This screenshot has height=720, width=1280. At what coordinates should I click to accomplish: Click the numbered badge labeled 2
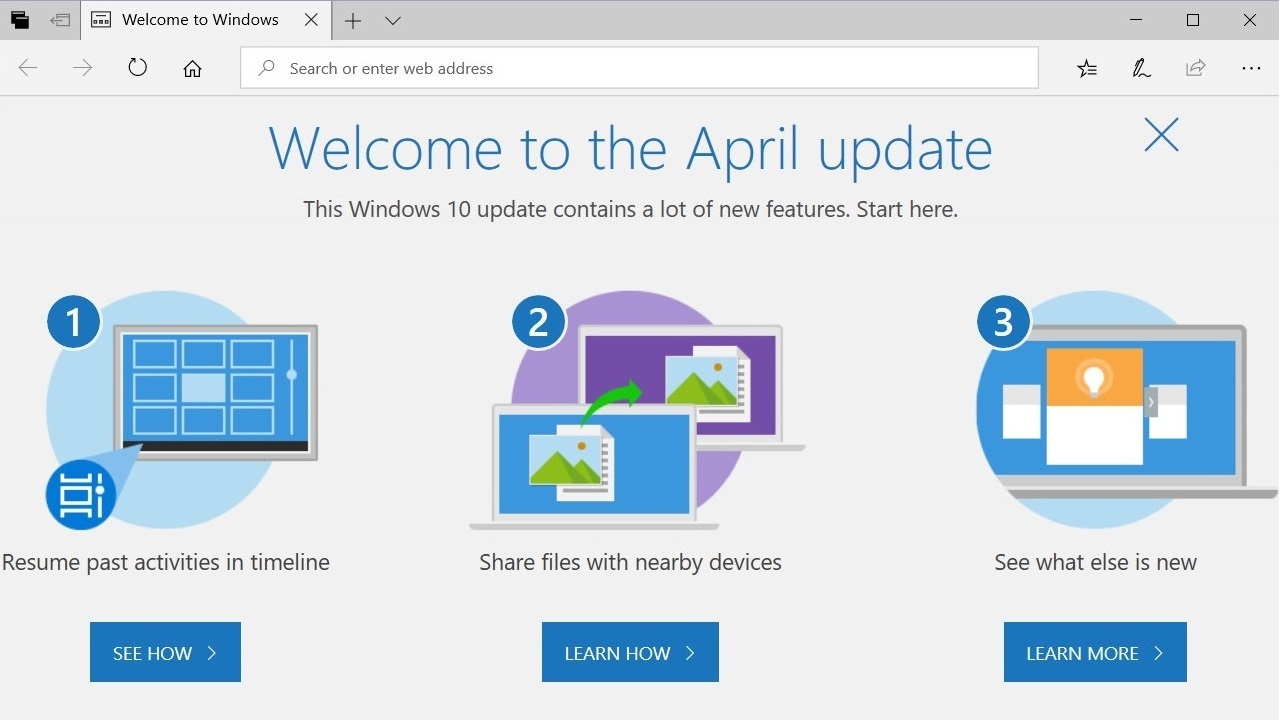pos(538,321)
